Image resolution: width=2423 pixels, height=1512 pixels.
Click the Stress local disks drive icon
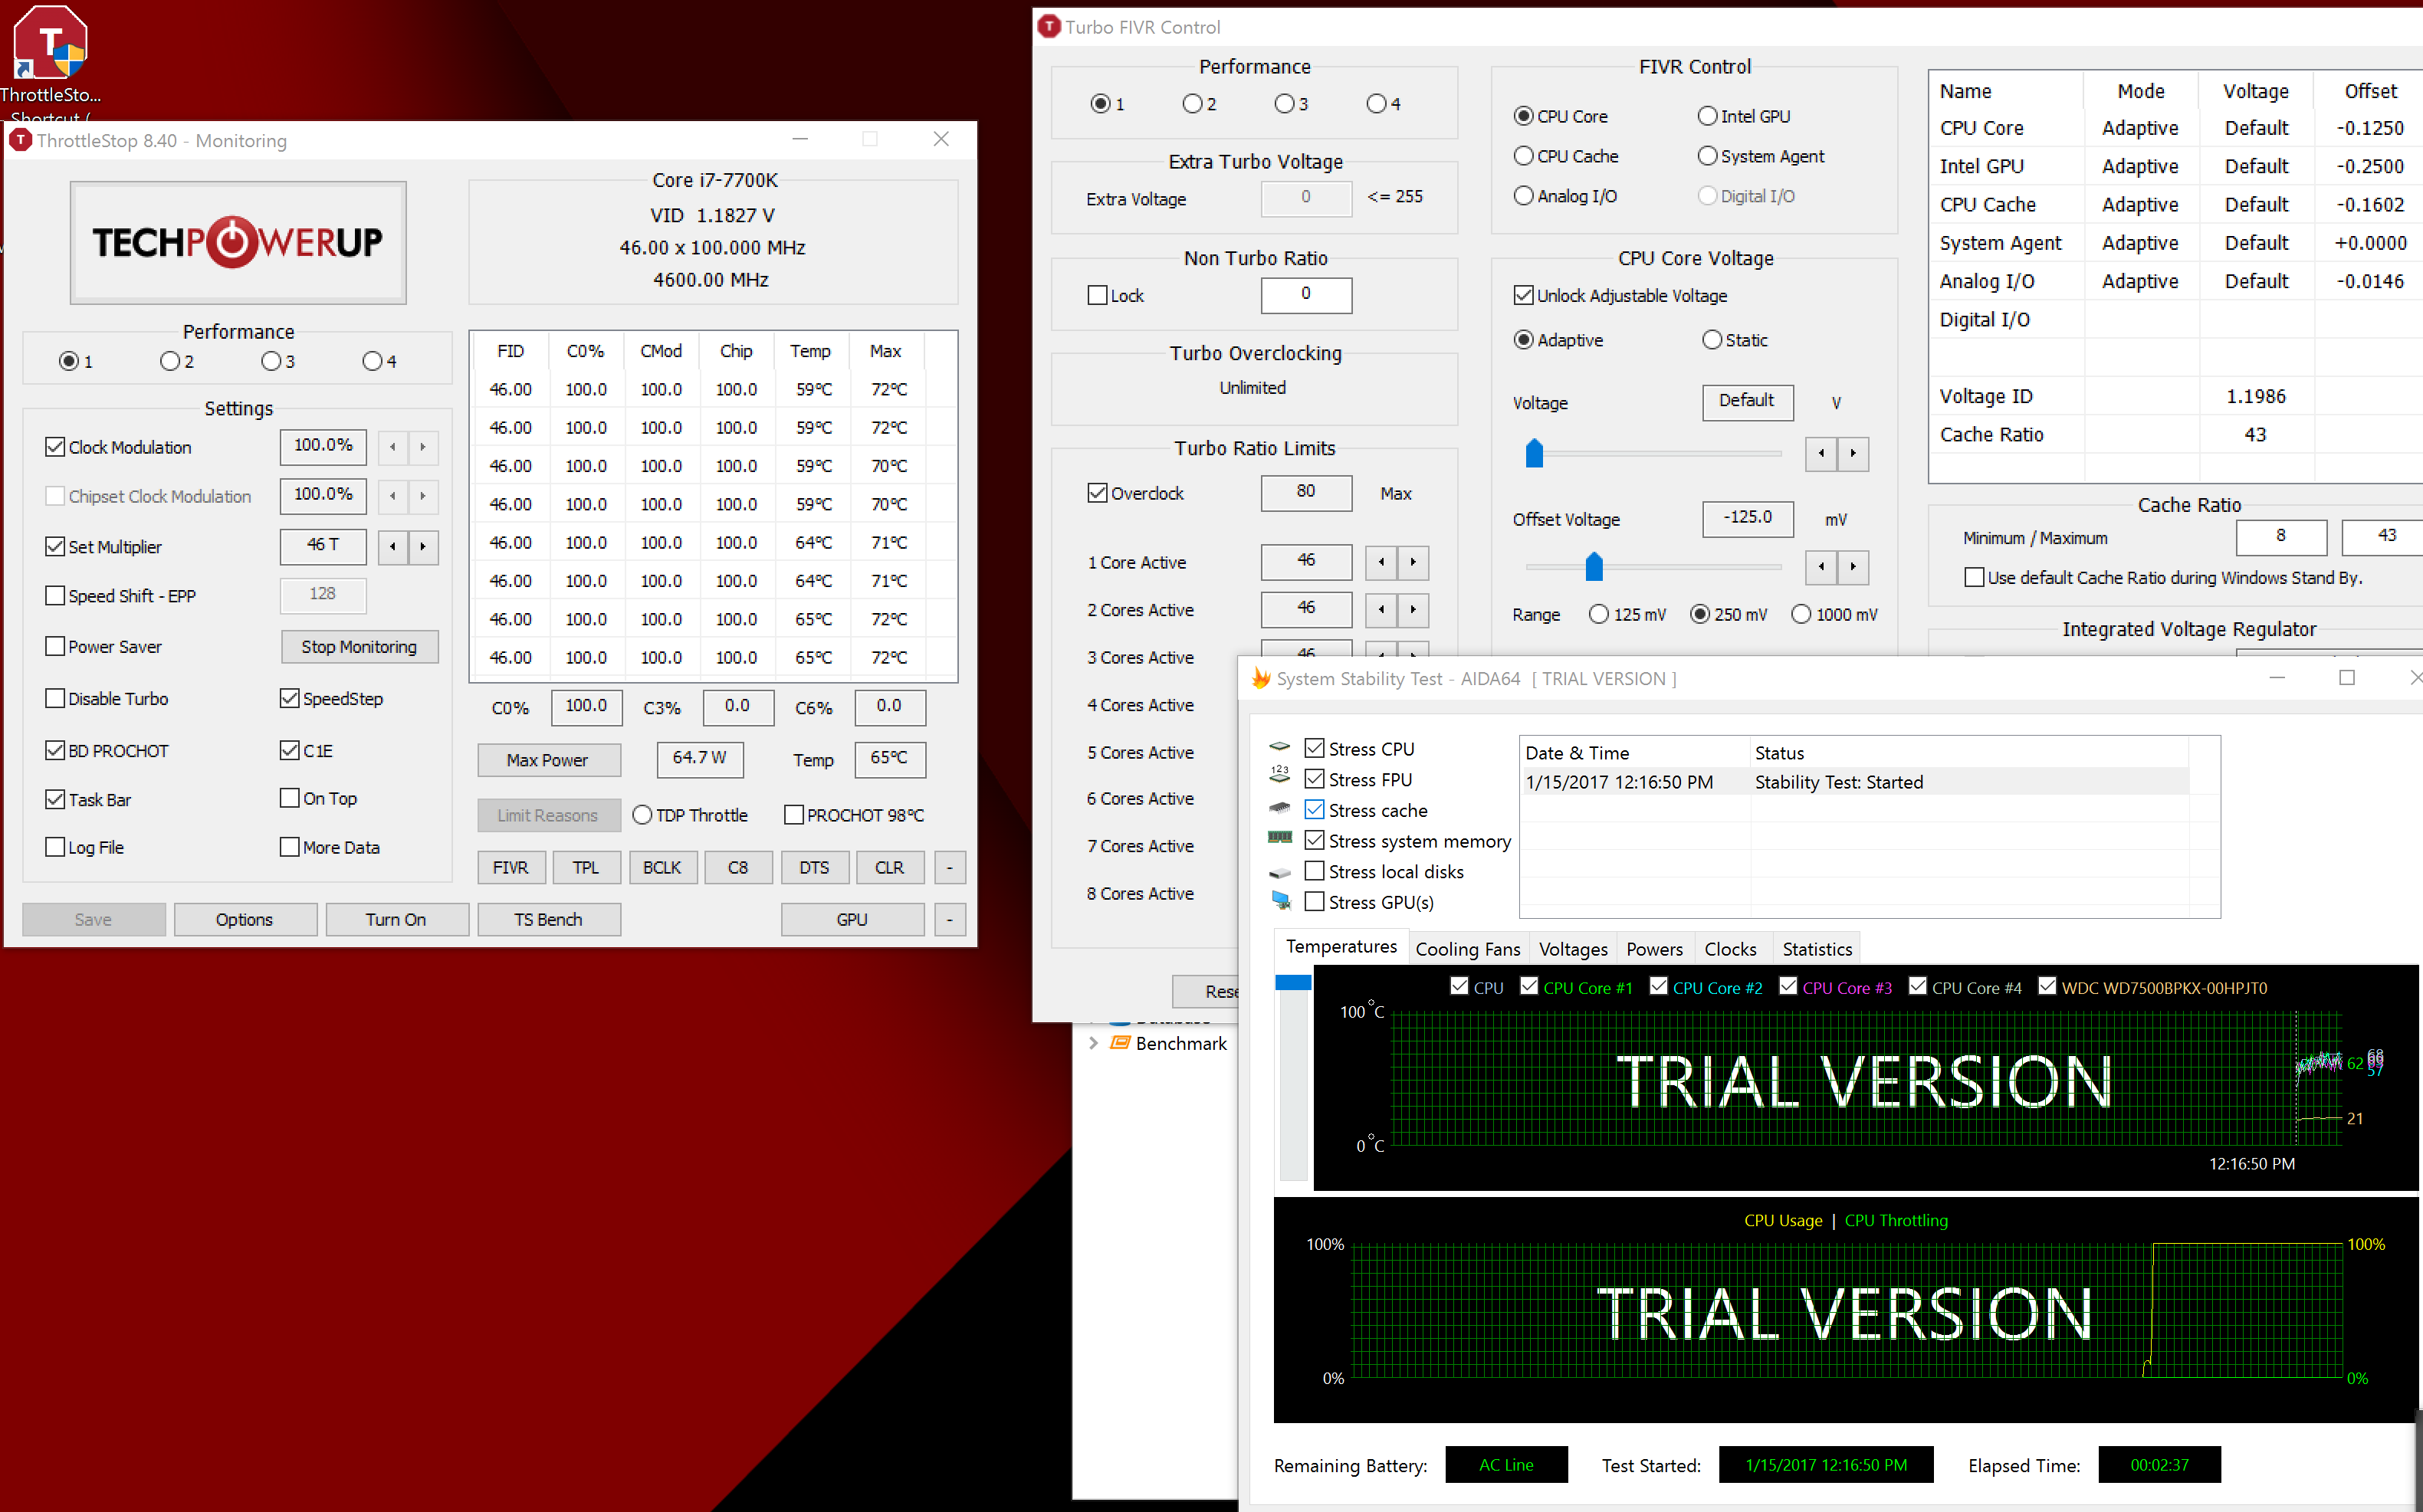(x=1280, y=873)
